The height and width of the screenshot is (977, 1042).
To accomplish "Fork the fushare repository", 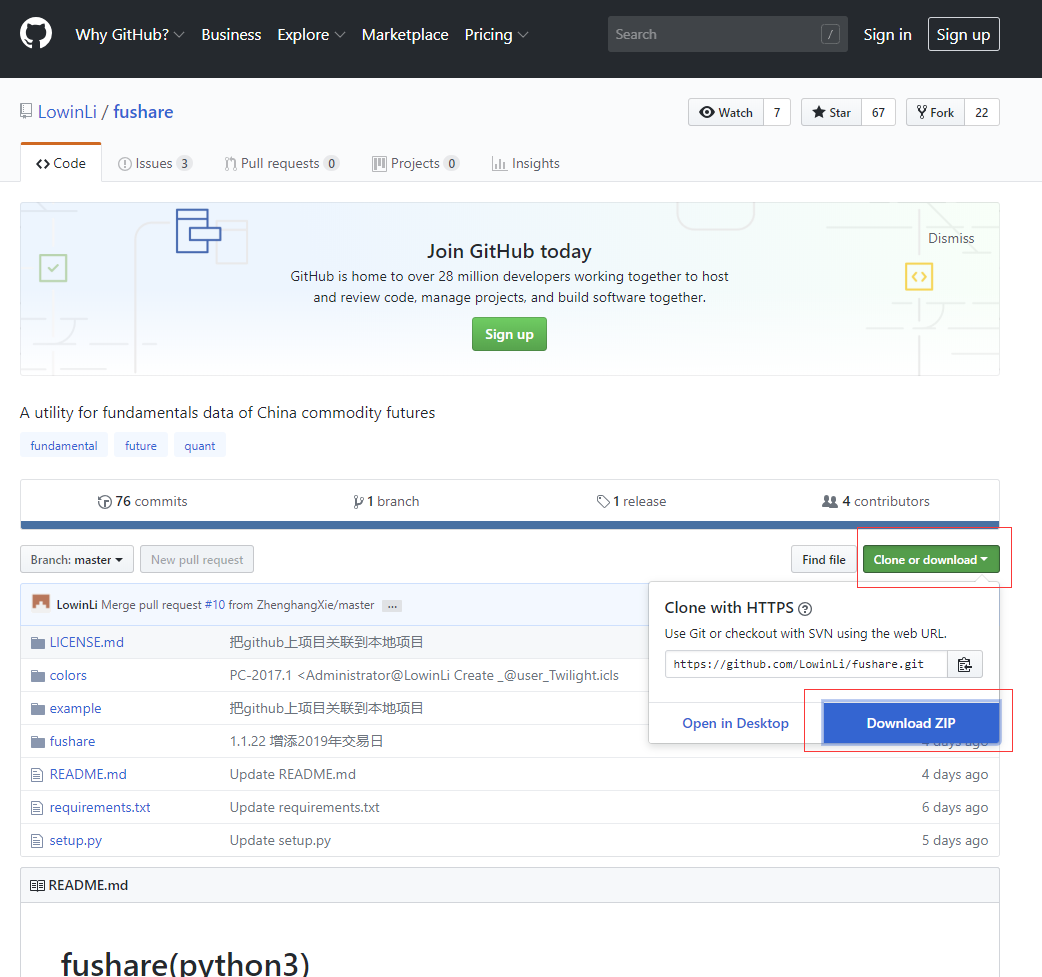I will (x=933, y=112).
